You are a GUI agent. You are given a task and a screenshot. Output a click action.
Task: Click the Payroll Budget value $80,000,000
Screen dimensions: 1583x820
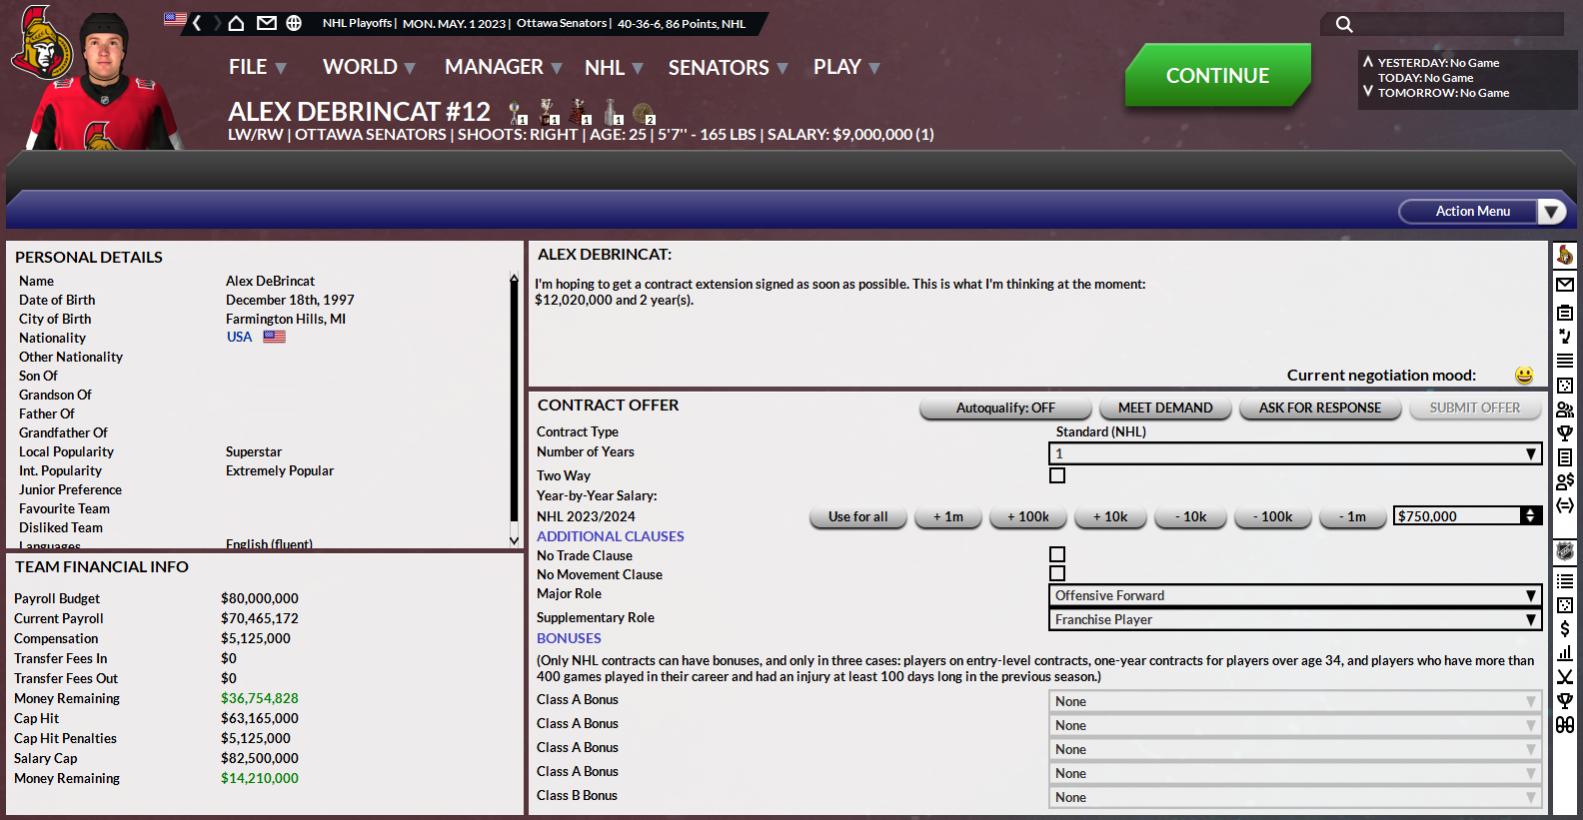[260, 598]
